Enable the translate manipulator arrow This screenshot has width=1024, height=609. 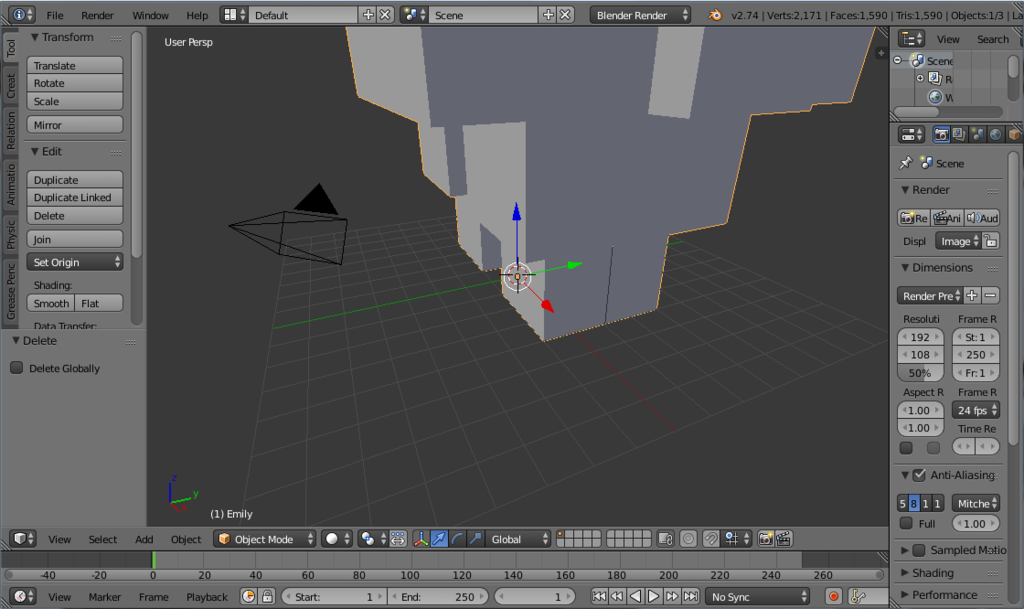(439, 539)
